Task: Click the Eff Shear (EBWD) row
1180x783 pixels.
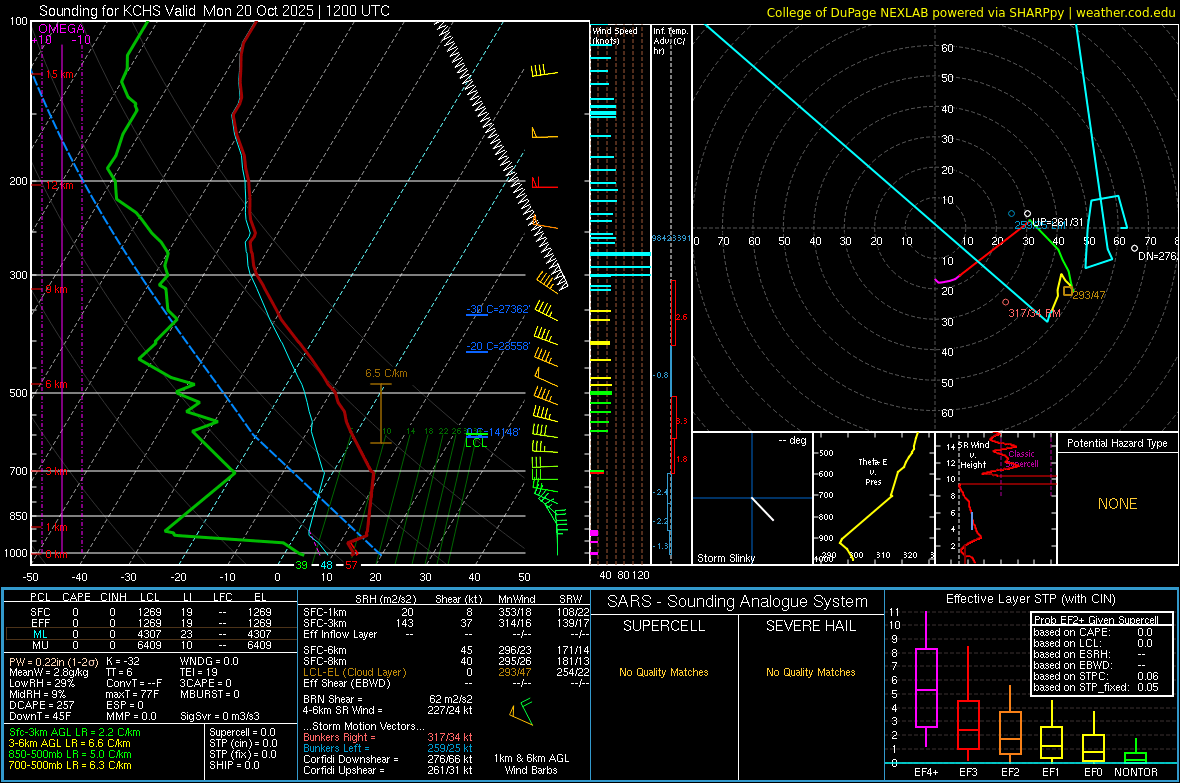Action: (446, 683)
